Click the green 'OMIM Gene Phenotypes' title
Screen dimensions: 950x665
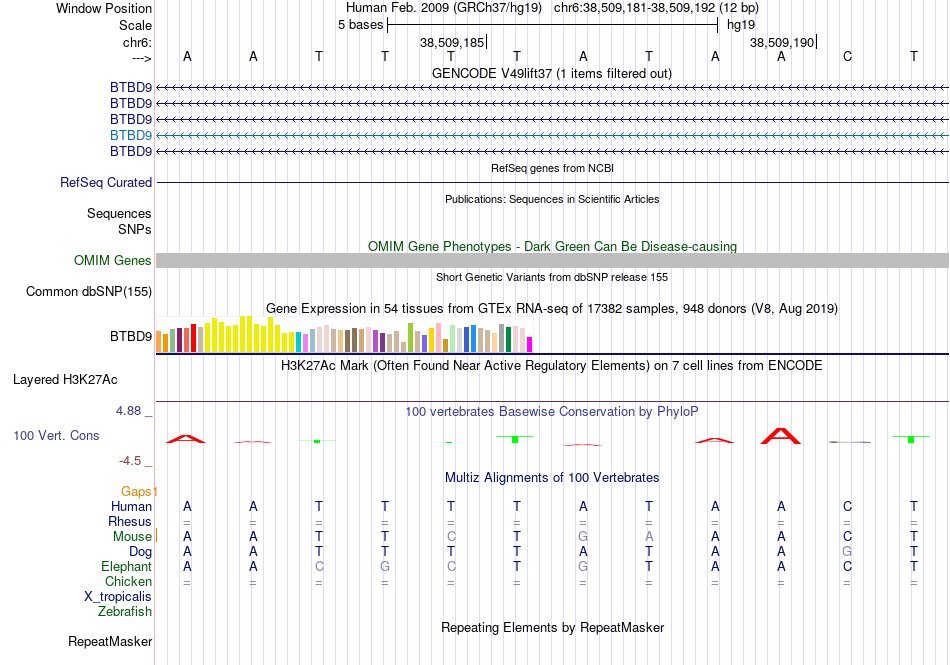552,246
